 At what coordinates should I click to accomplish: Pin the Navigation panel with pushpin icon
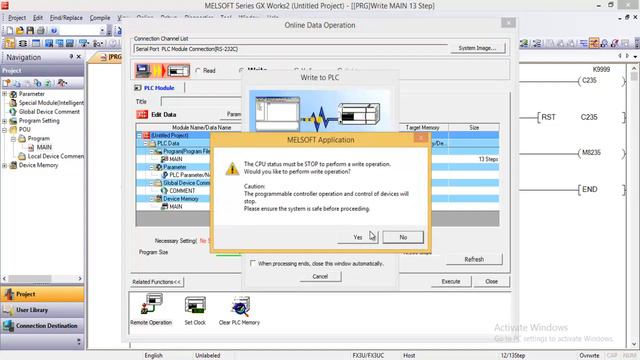71,57
